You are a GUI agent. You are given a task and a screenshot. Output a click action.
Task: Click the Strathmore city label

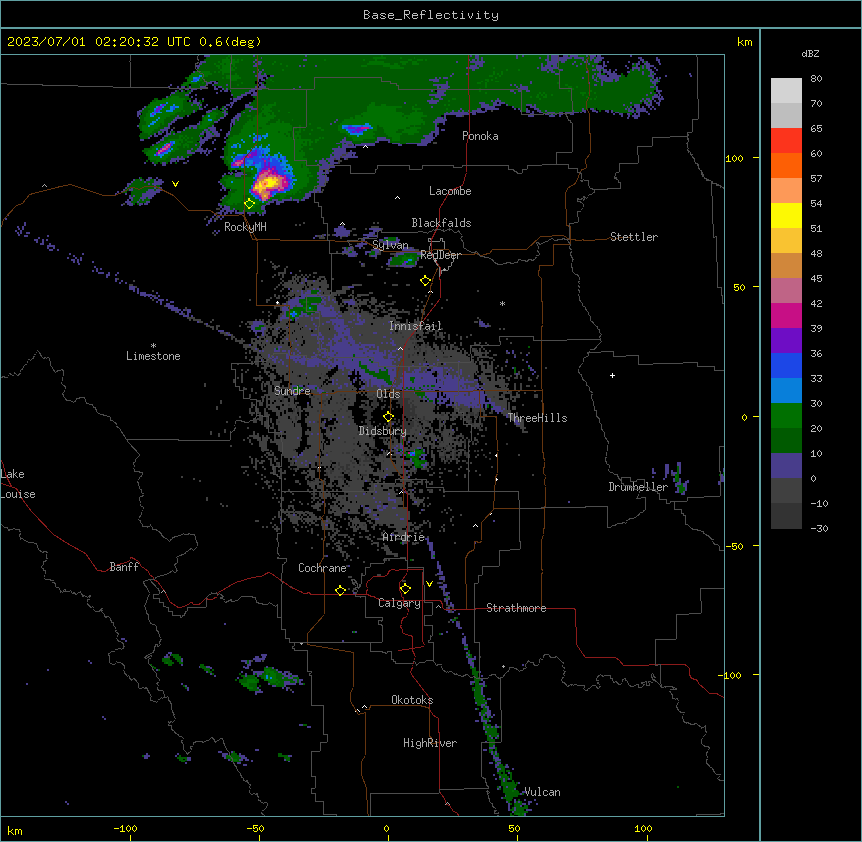coord(516,608)
